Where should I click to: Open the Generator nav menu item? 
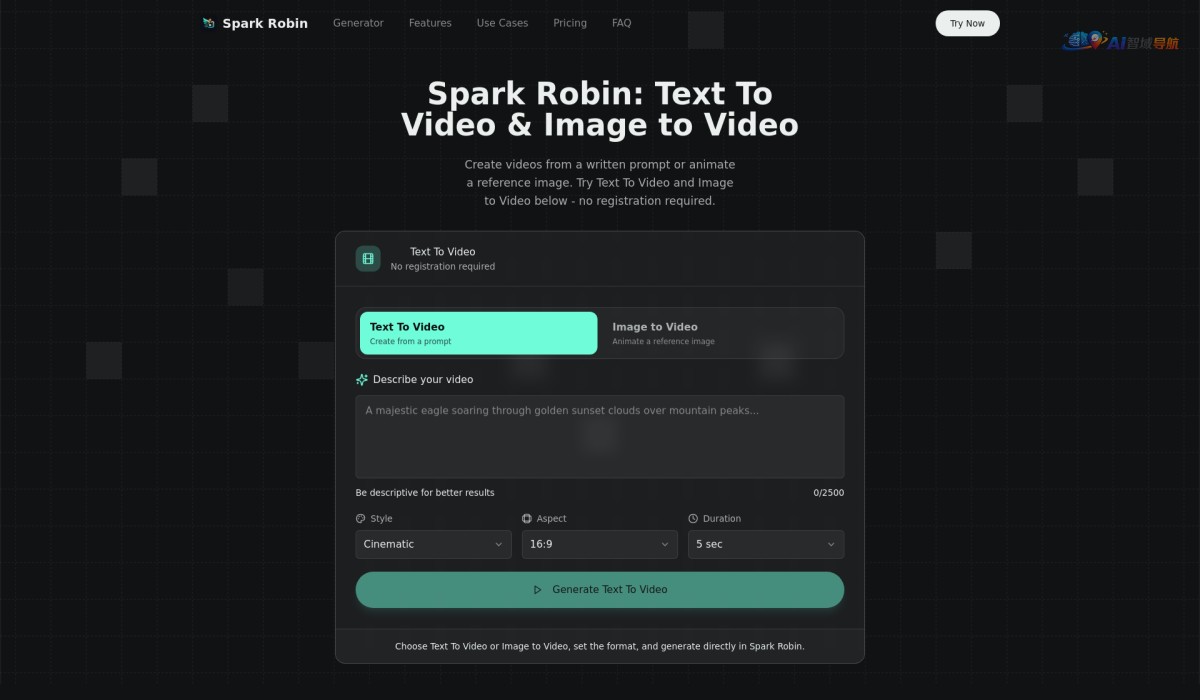358,23
